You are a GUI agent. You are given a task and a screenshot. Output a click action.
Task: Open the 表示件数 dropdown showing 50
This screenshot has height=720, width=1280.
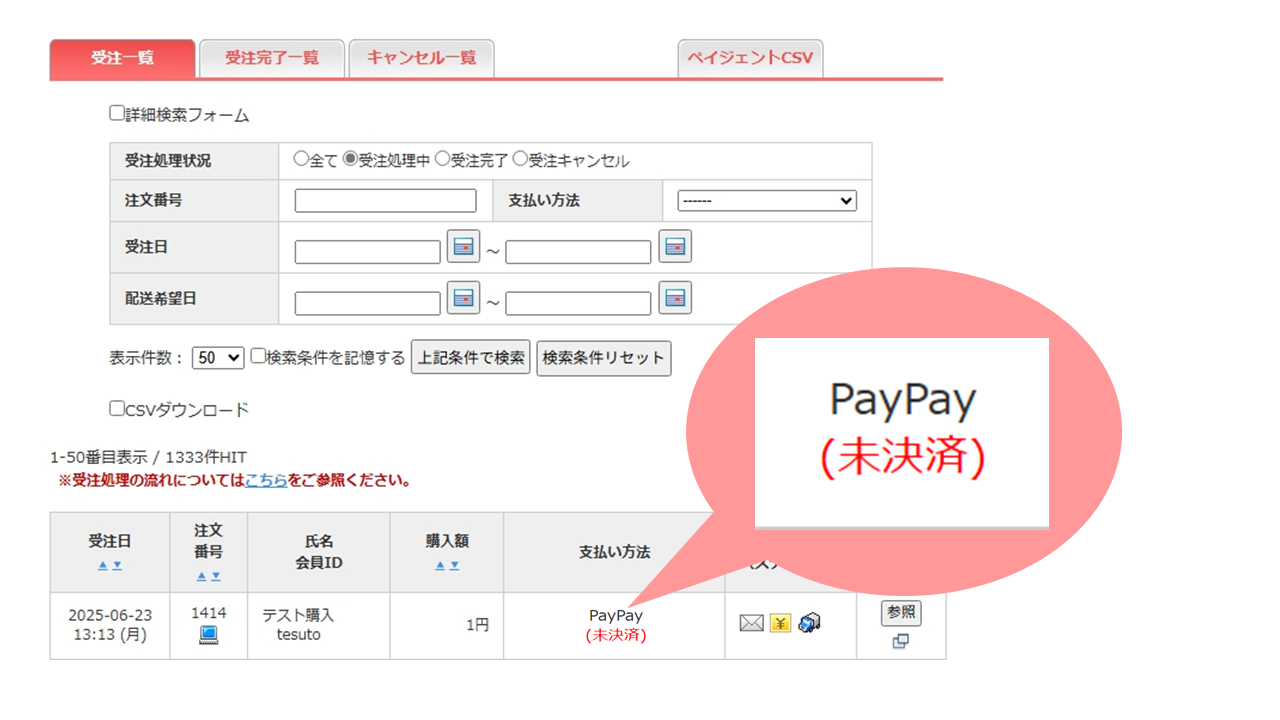pyautogui.click(x=218, y=357)
